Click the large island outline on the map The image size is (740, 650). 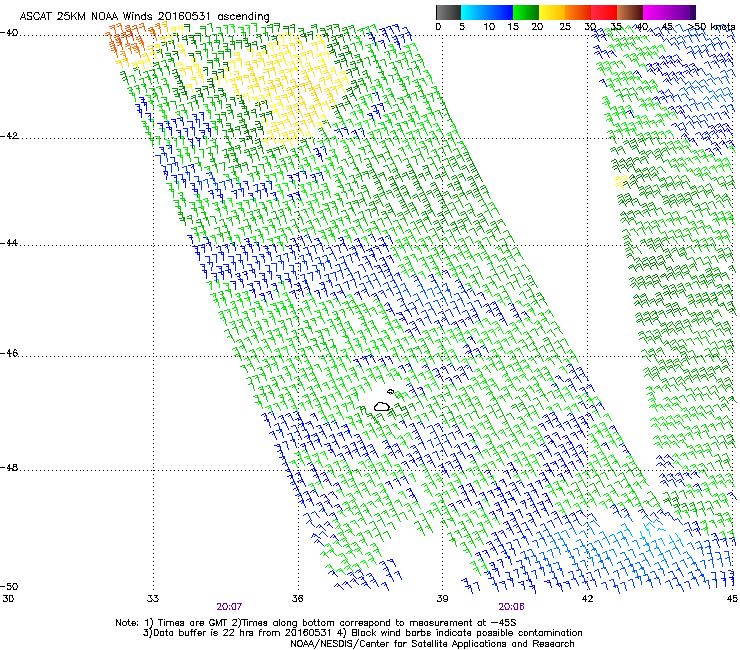click(382, 406)
